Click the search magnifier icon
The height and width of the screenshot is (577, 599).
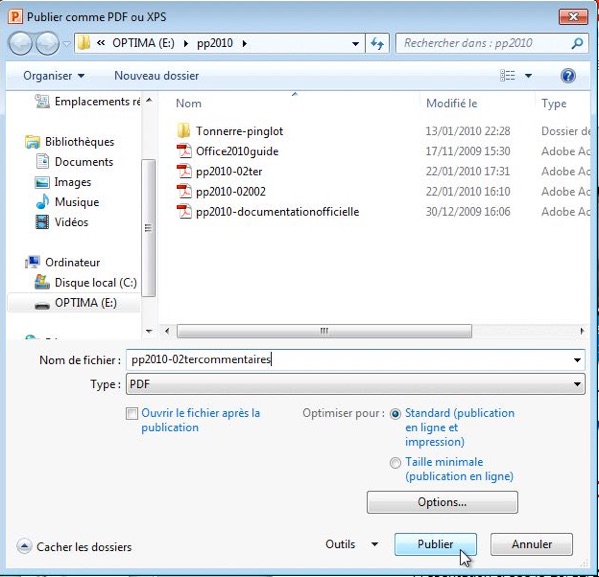pyautogui.click(x=577, y=43)
